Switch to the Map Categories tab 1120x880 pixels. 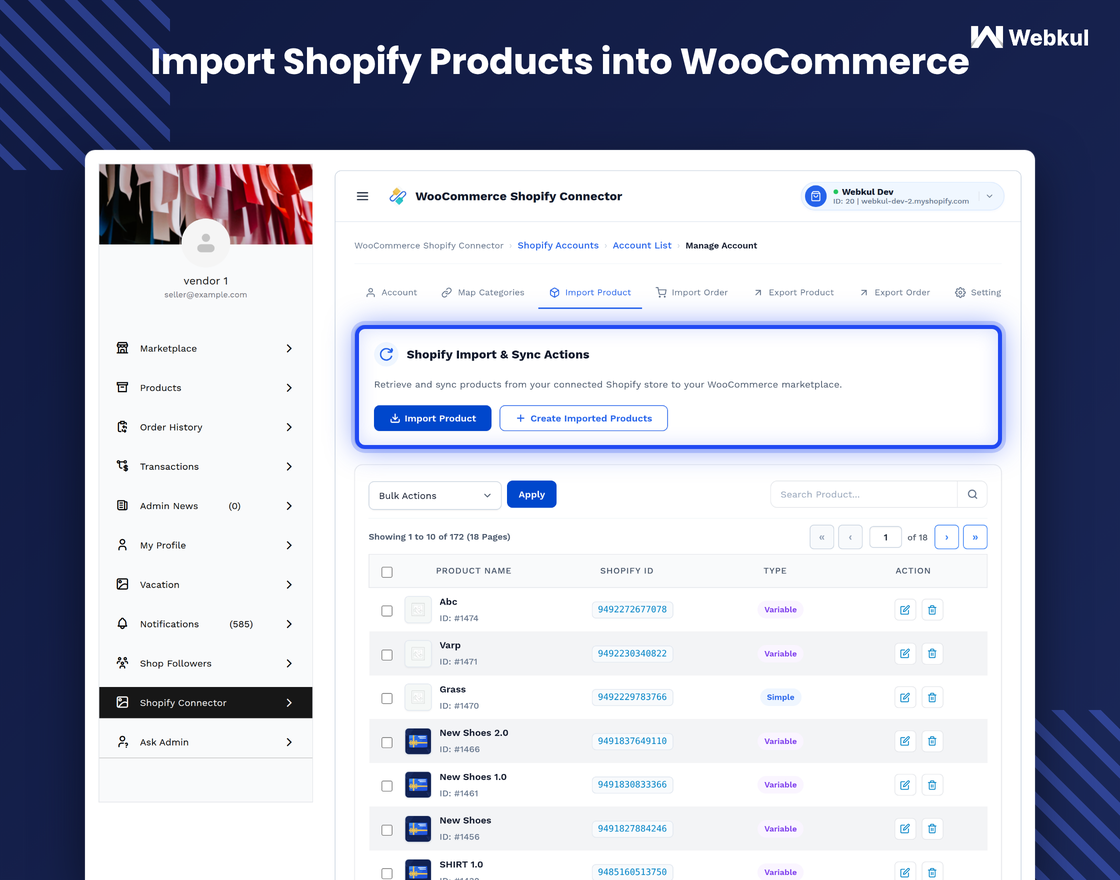pos(483,292)
